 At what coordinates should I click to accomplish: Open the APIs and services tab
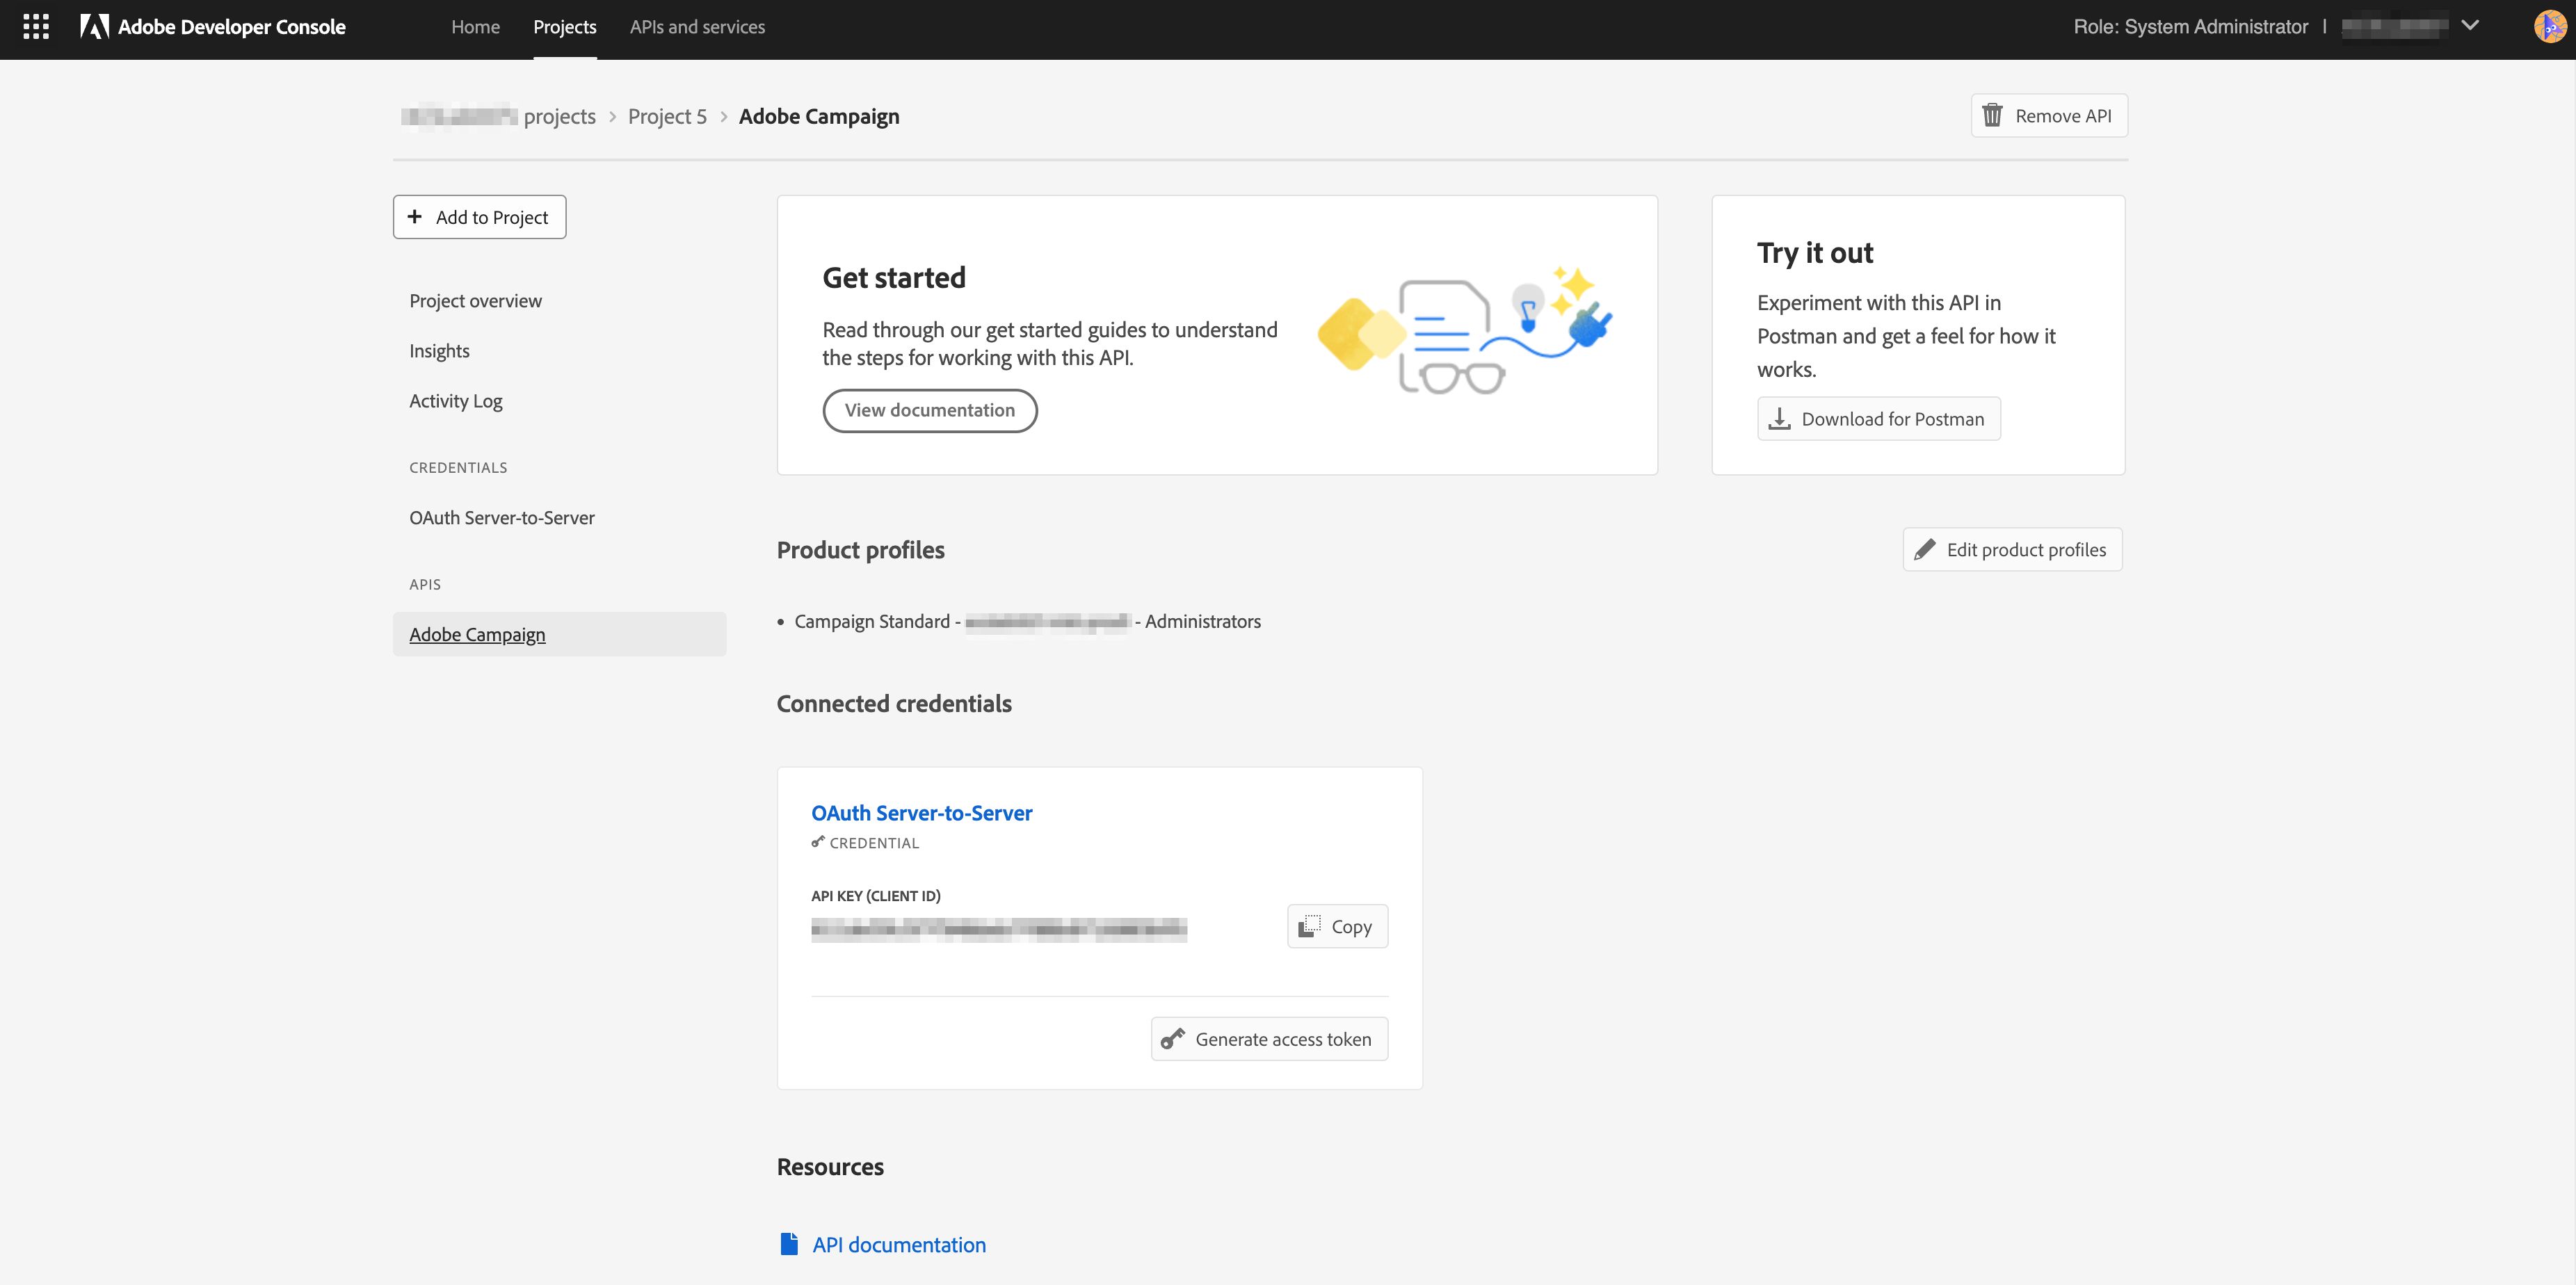[x=697, y=27]
